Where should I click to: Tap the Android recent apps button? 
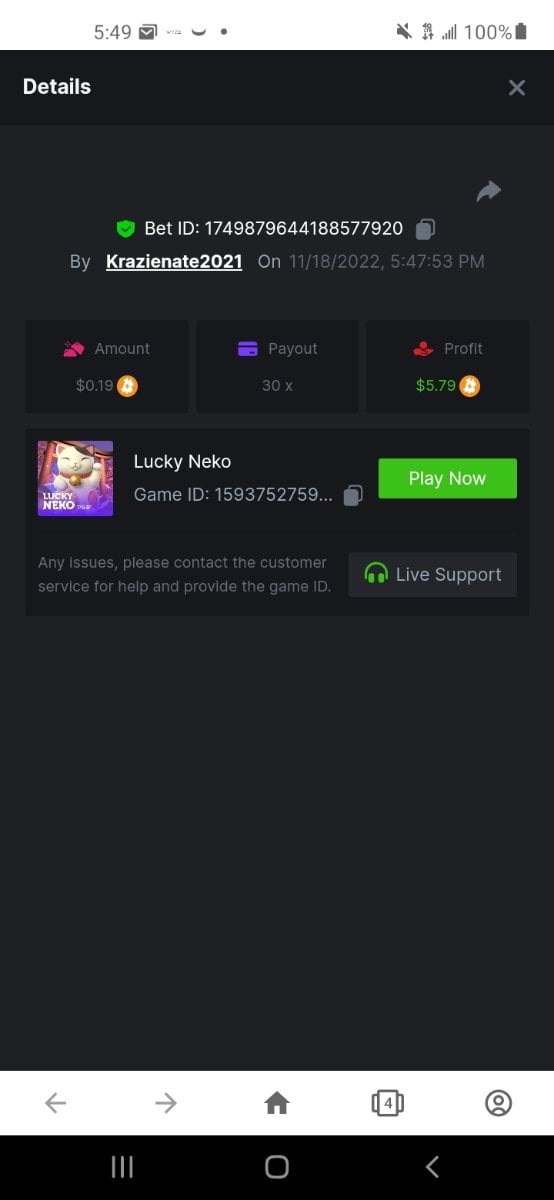(122, 1166)
